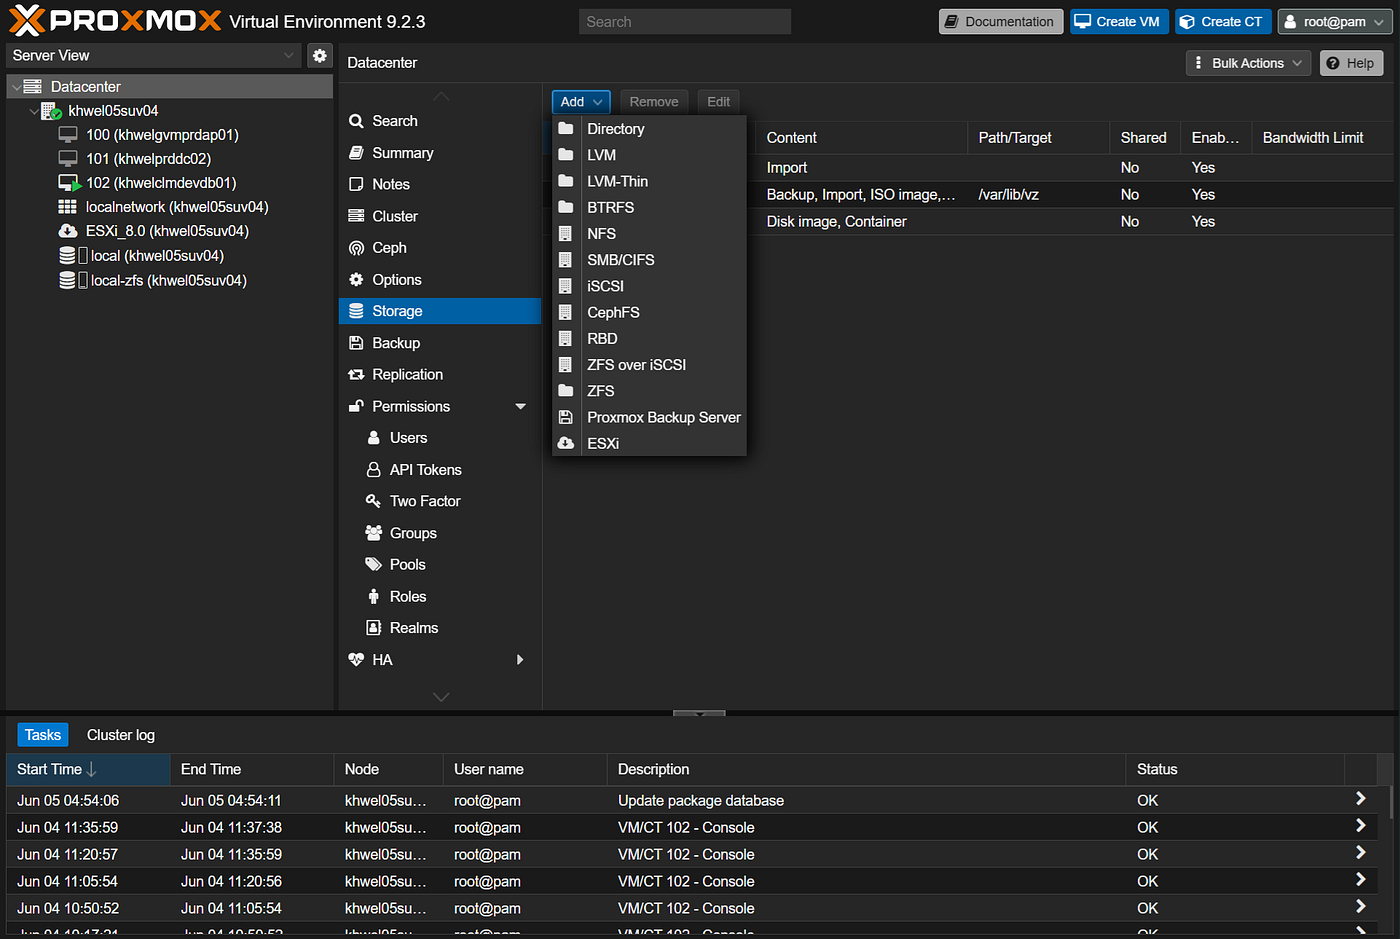
Task: Switch to the Tasks tab
Action: pyautogui.click(x=43, y=735)
